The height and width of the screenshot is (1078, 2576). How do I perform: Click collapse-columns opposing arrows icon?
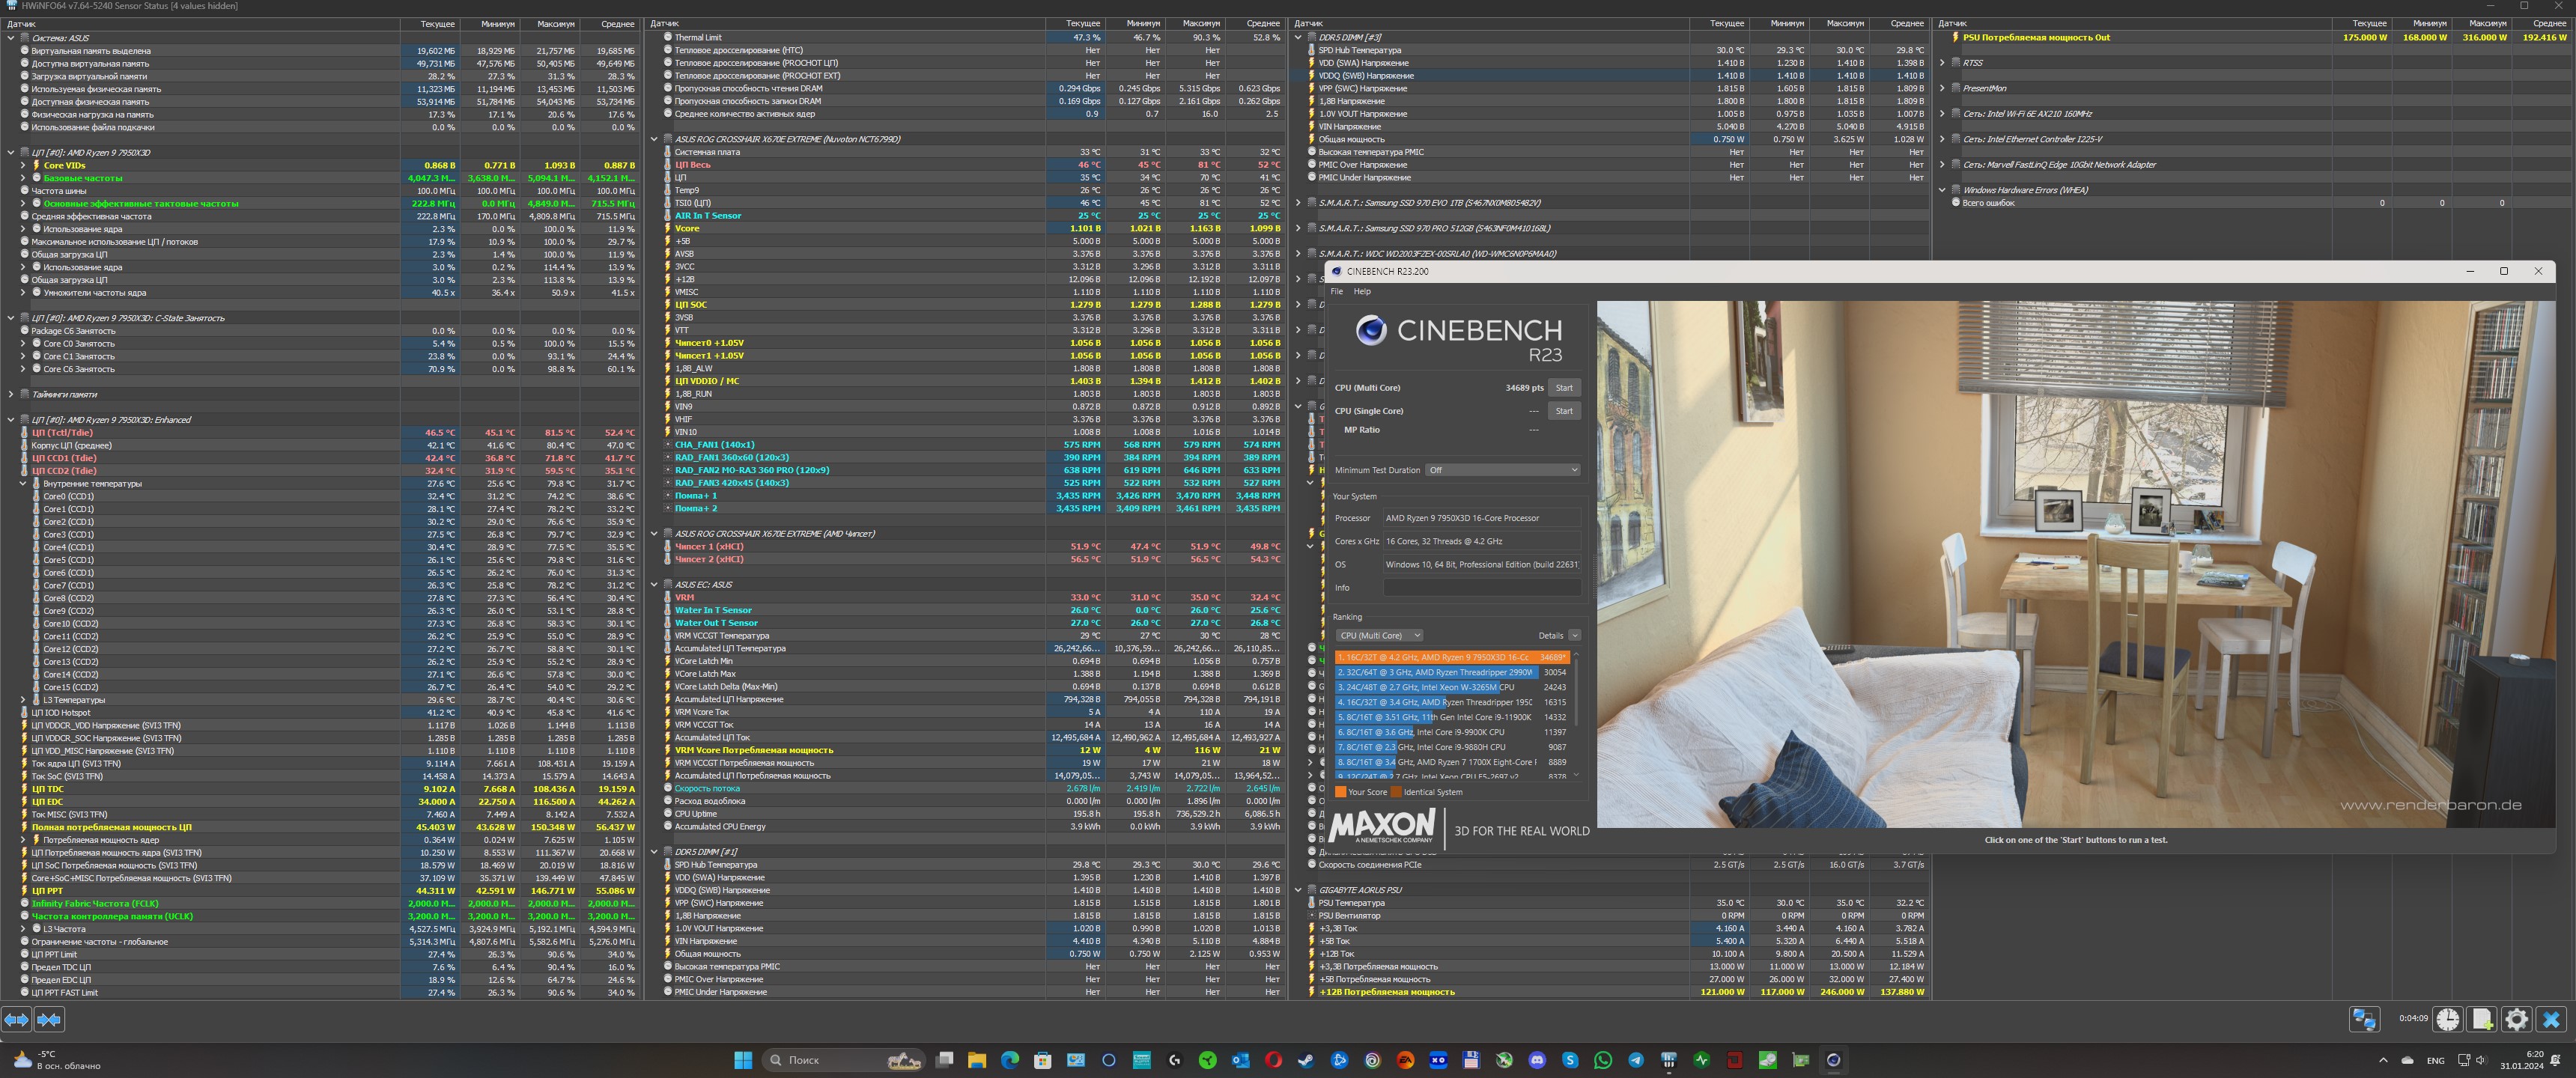tap(49, 1019)
